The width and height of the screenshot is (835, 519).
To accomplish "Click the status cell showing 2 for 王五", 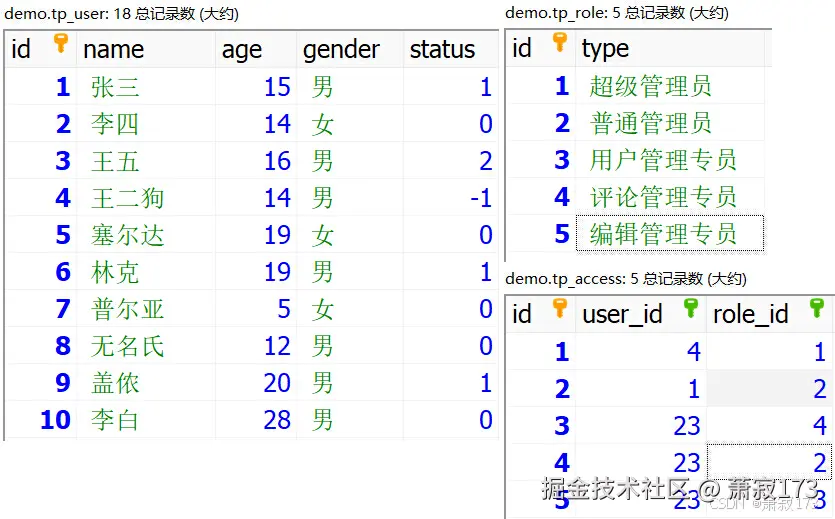I will [x=451, y=161].
